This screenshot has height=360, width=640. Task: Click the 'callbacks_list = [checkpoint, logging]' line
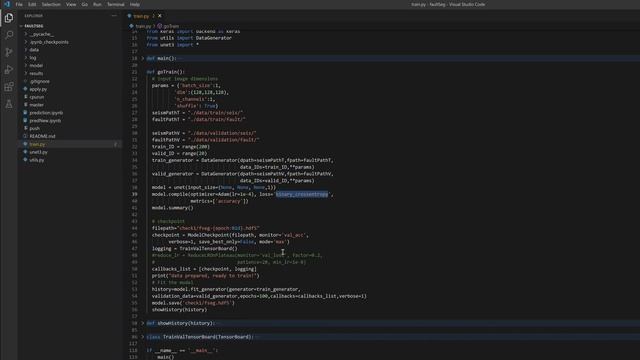tap(204, 269)
